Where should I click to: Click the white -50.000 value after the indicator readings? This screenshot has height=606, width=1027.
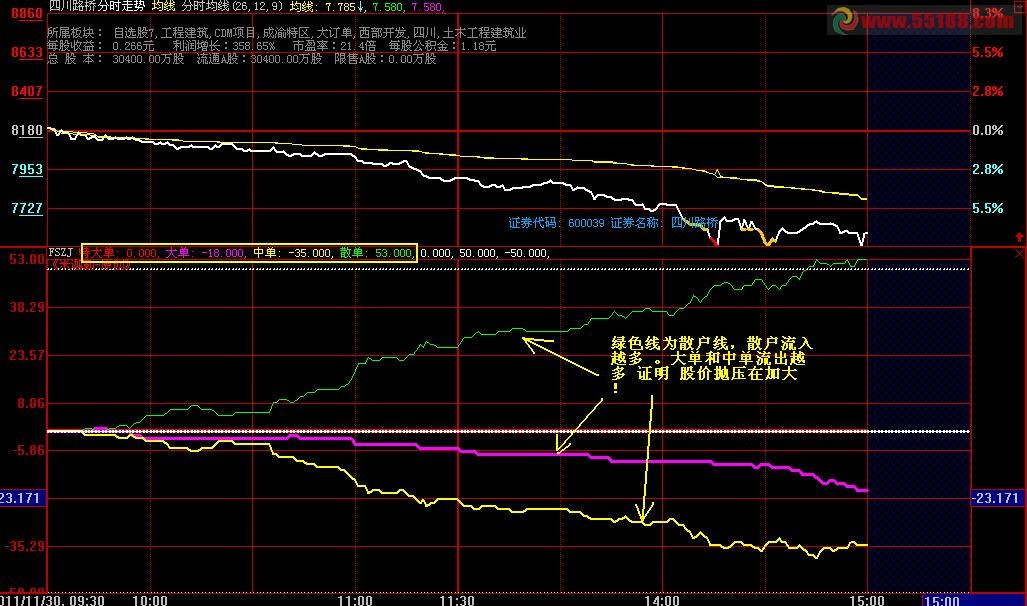click(526, 253)
